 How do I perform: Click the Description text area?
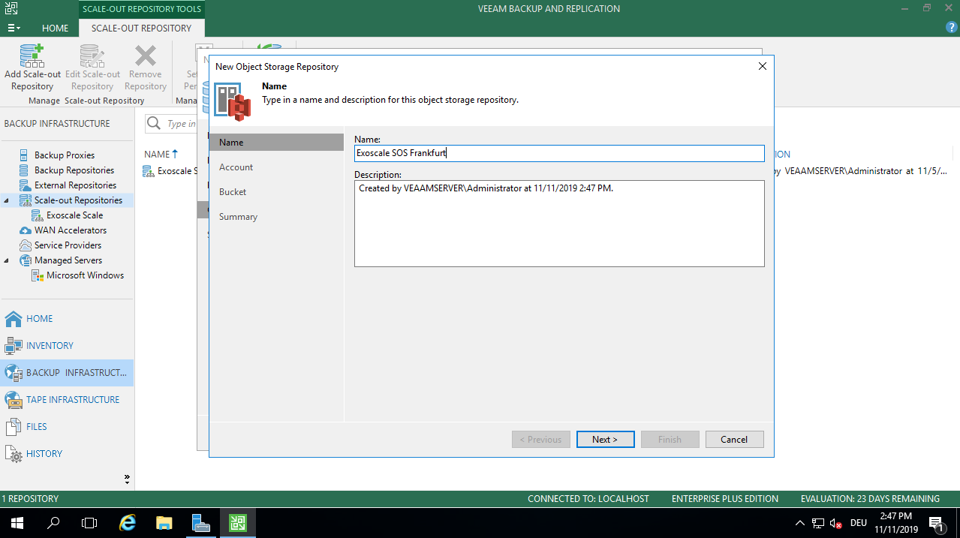pyautogui.click(x=559, y=224)
